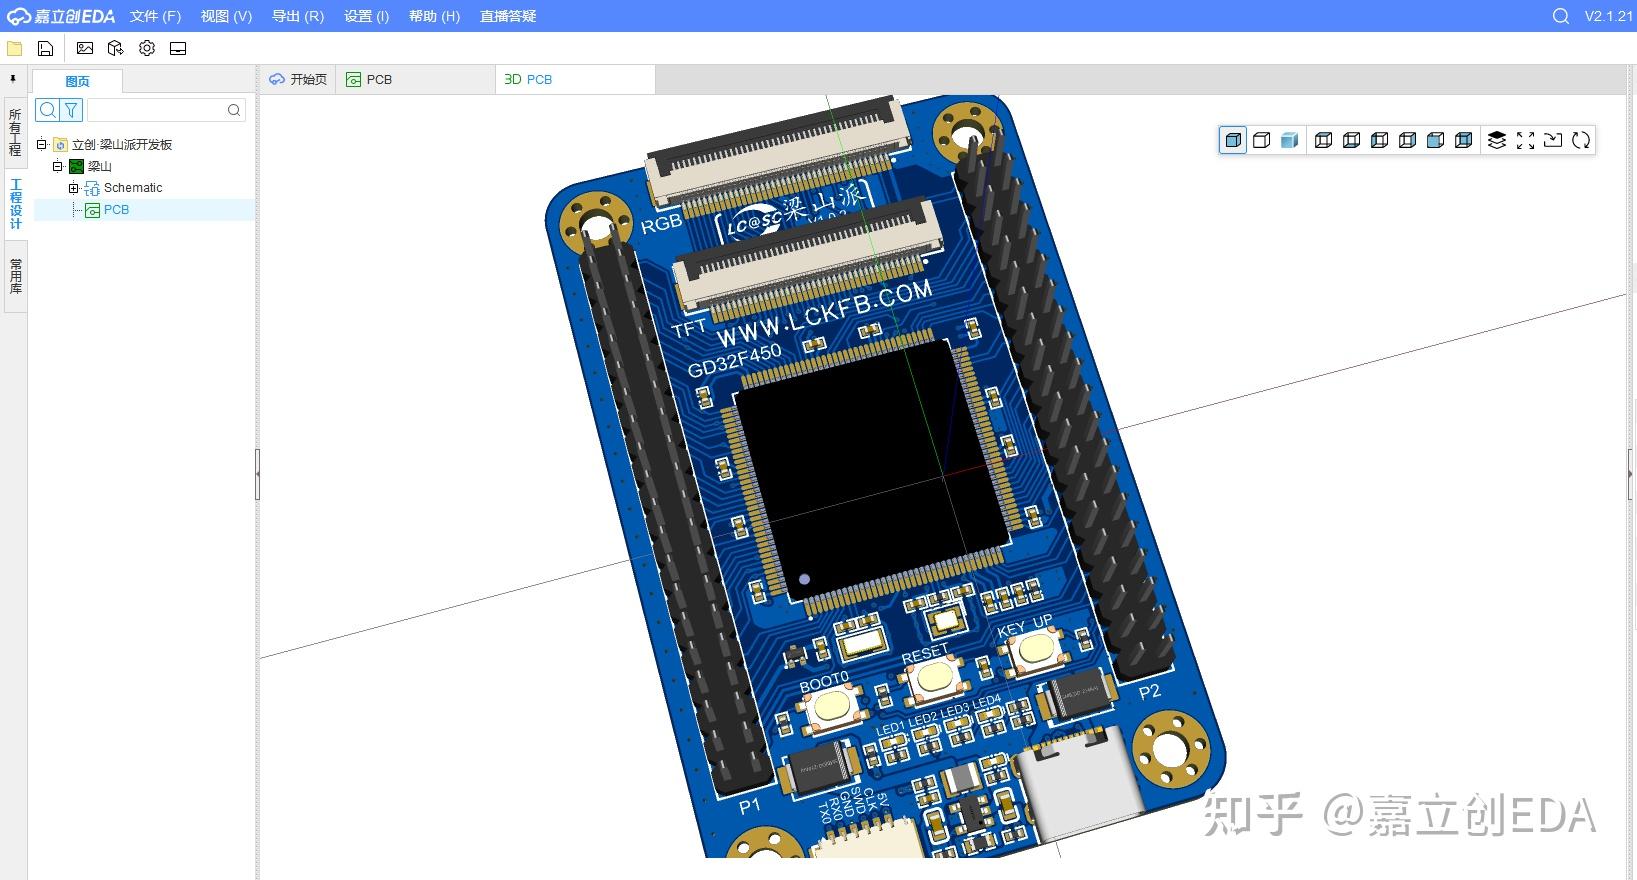This screenshot has width=1637, height=880.
Task: Click the right panel collapse handle
Action: [x=1631, y=474]
